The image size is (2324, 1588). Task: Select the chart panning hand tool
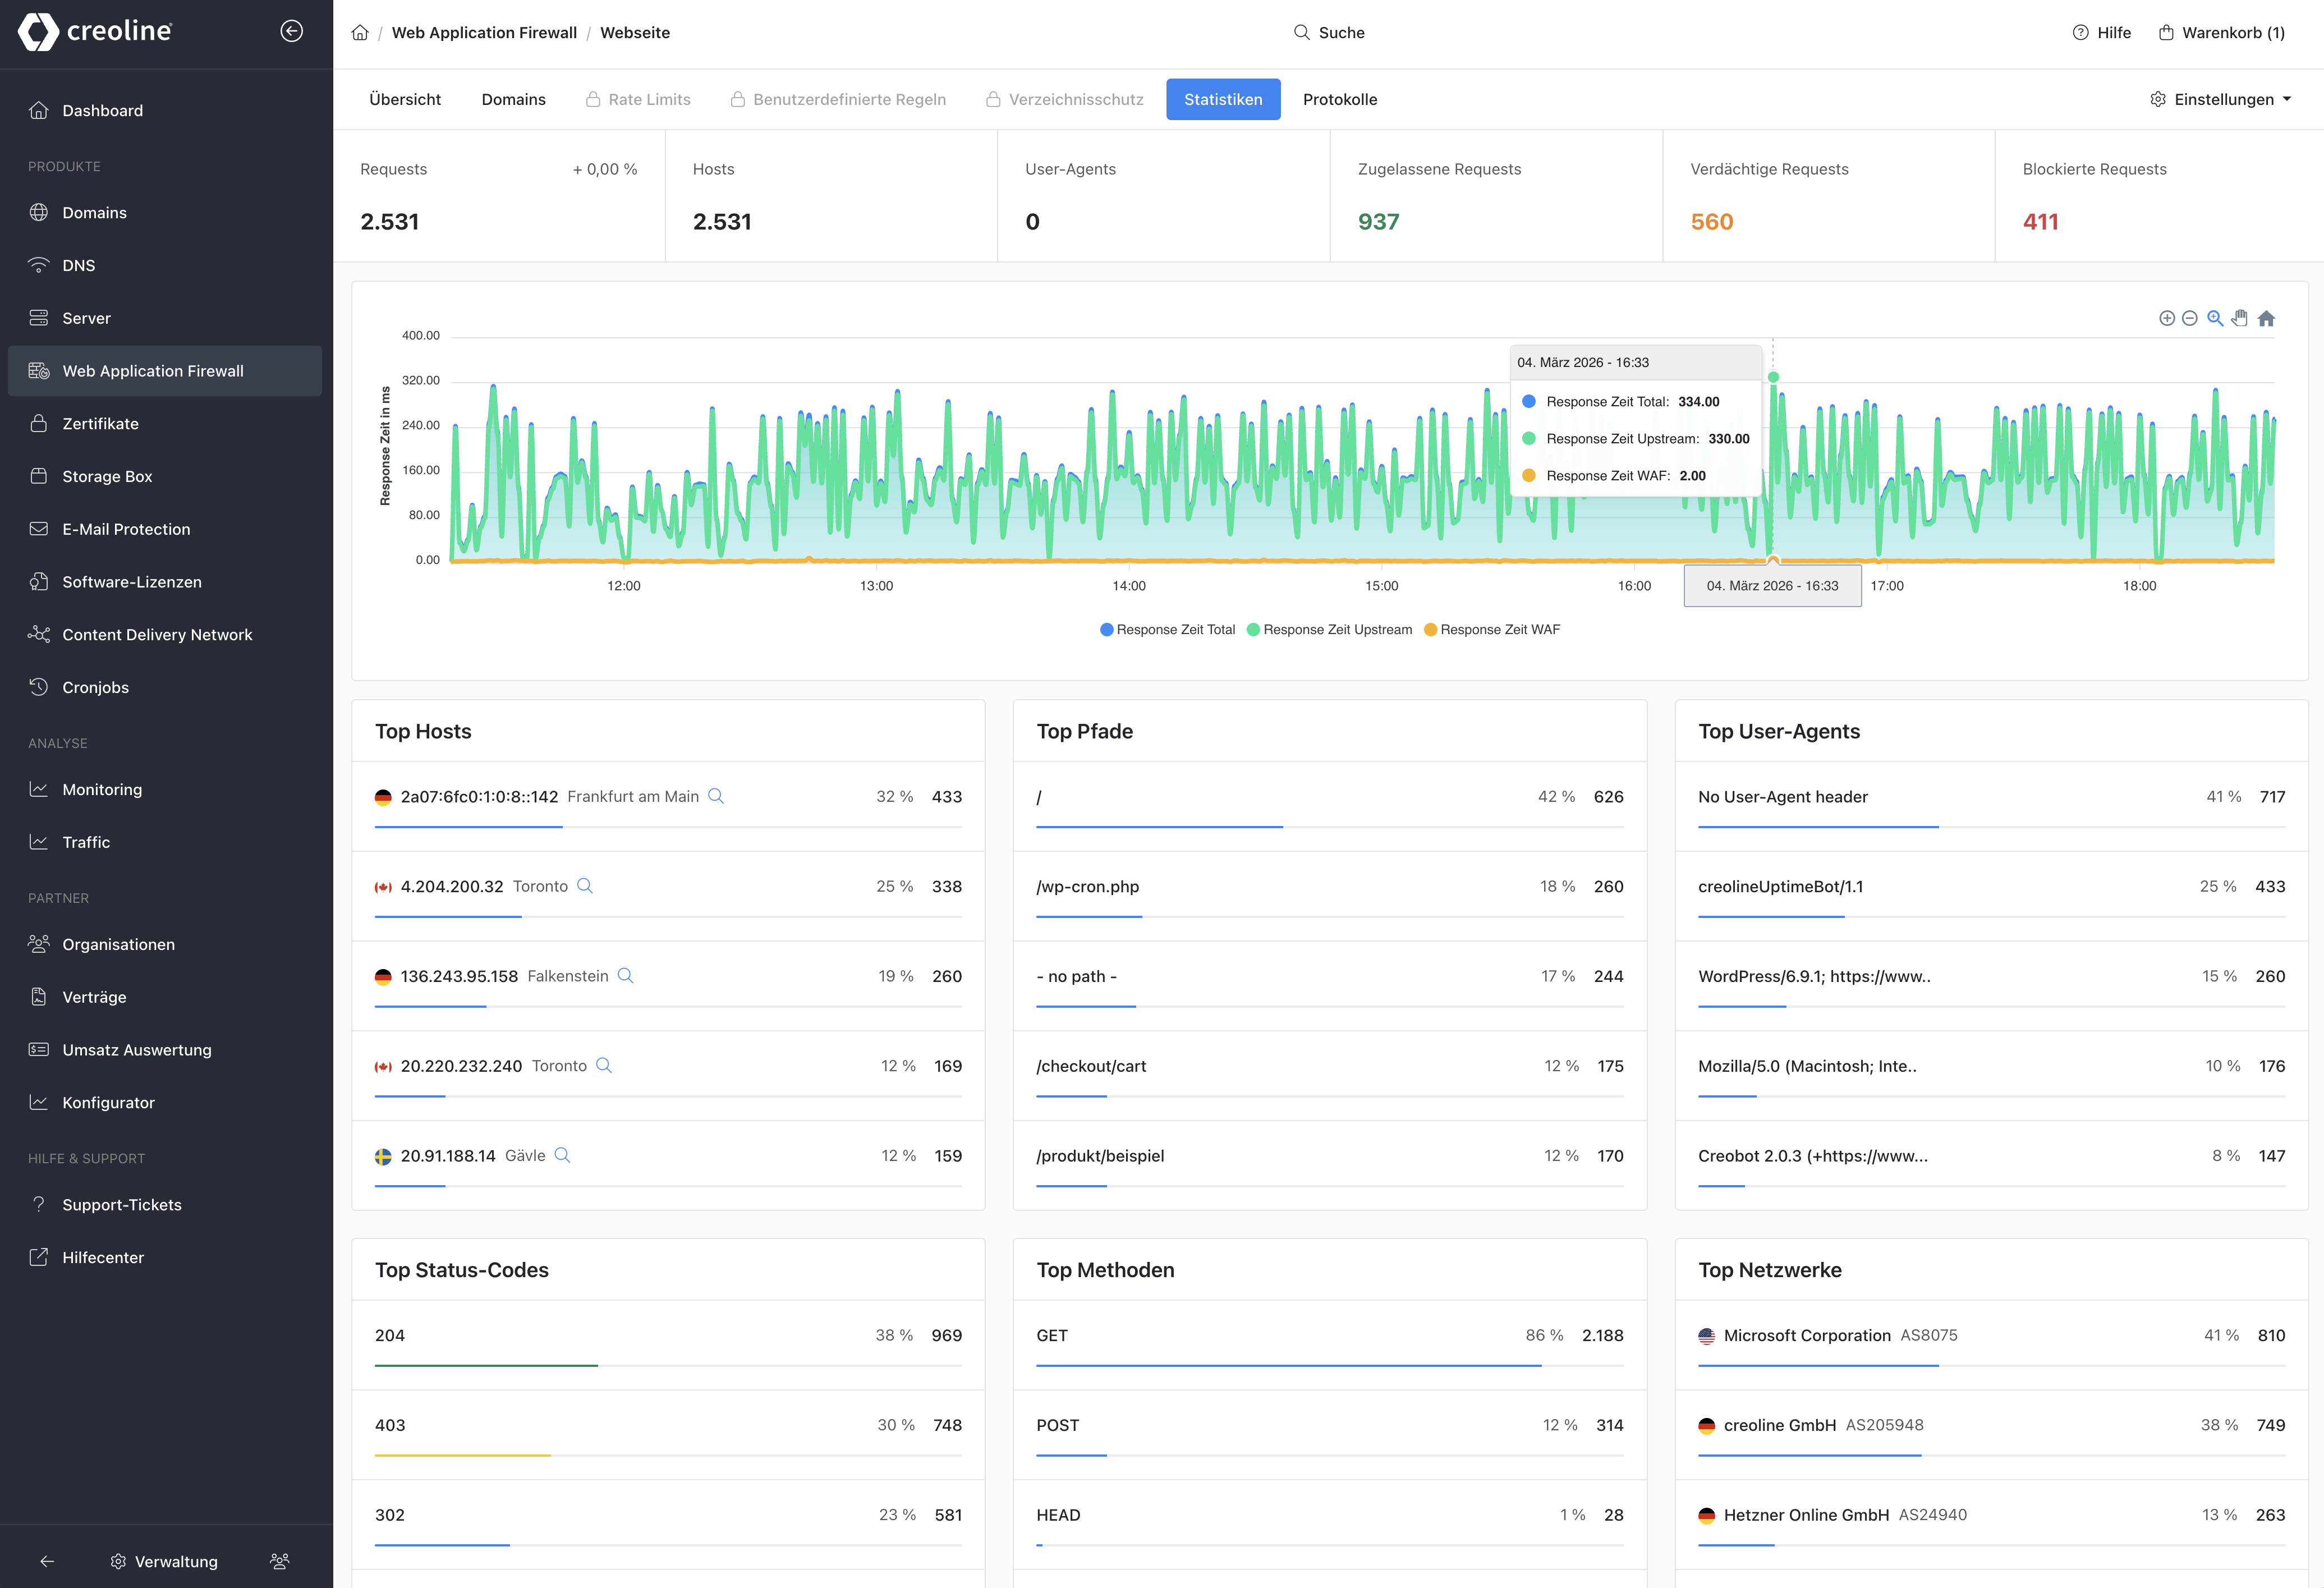click(x=2240, y=318)
